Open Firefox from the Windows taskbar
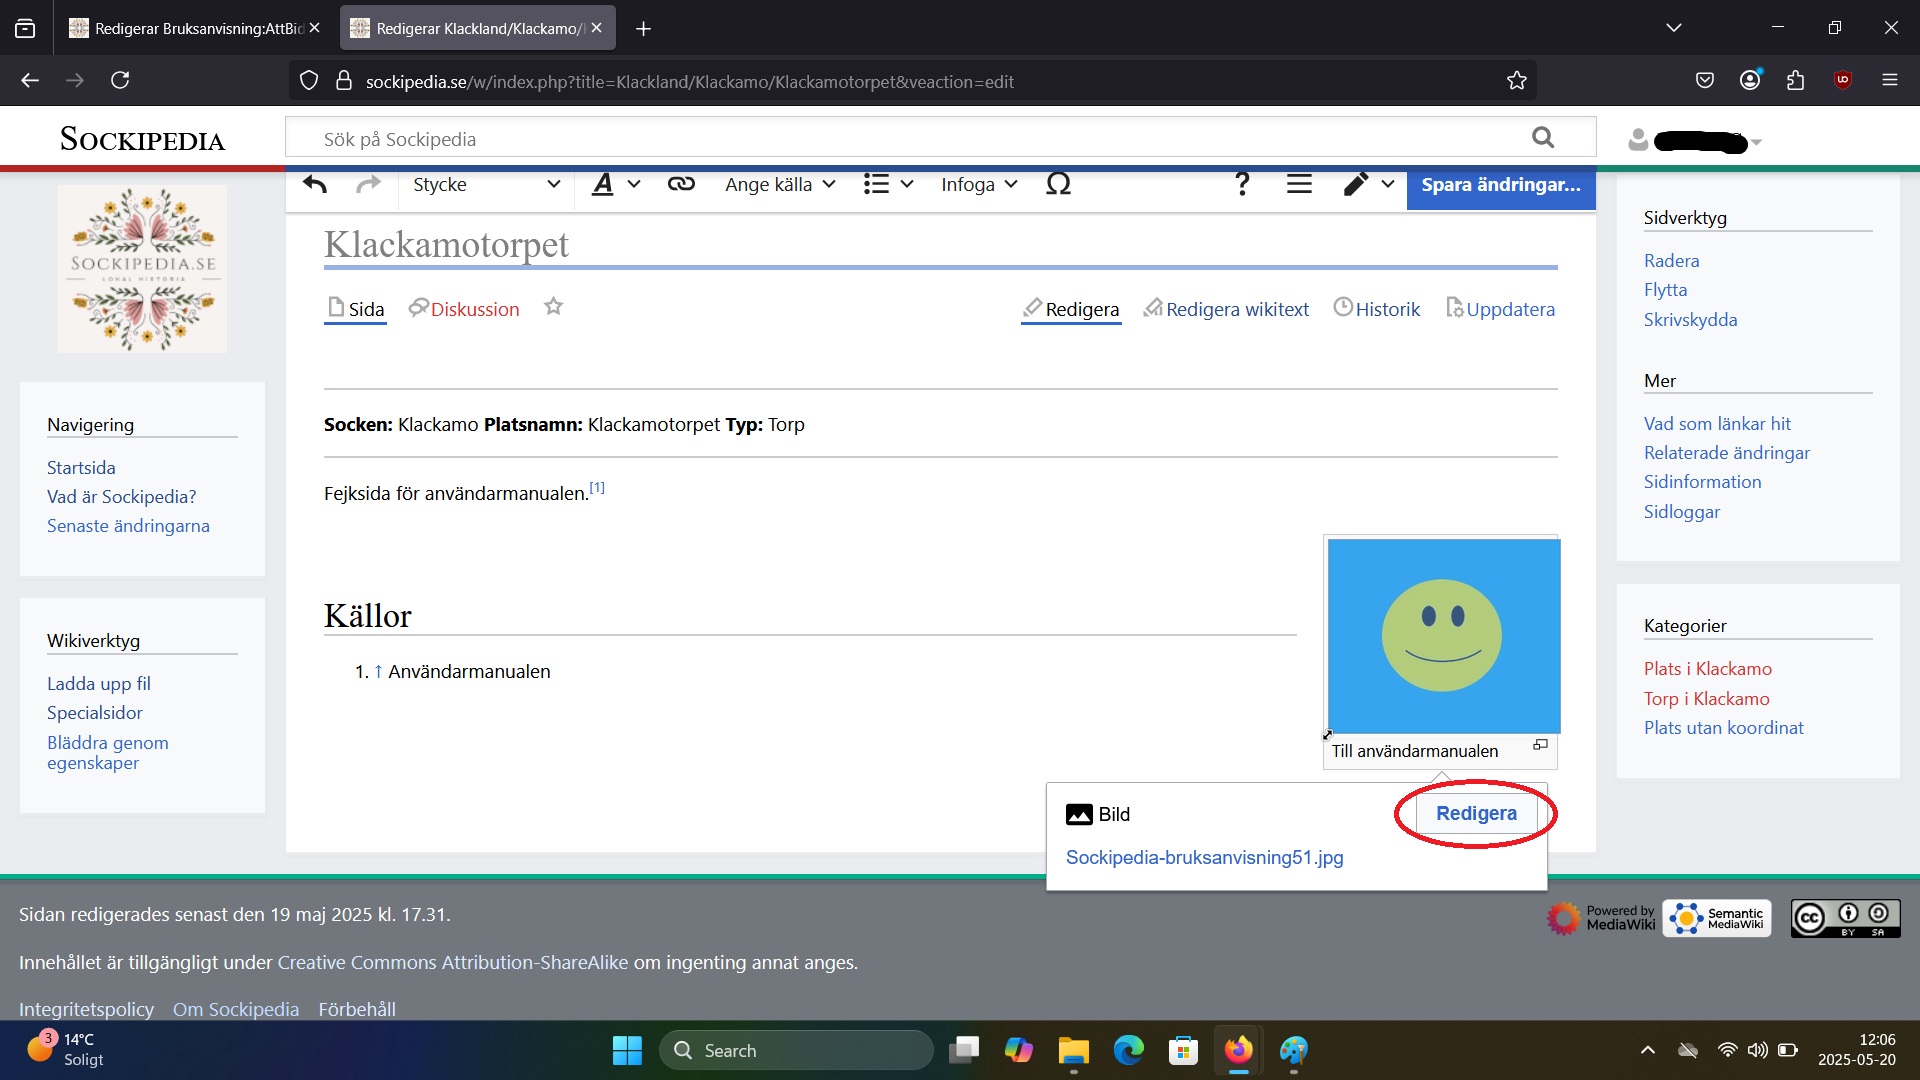 1238,1051
